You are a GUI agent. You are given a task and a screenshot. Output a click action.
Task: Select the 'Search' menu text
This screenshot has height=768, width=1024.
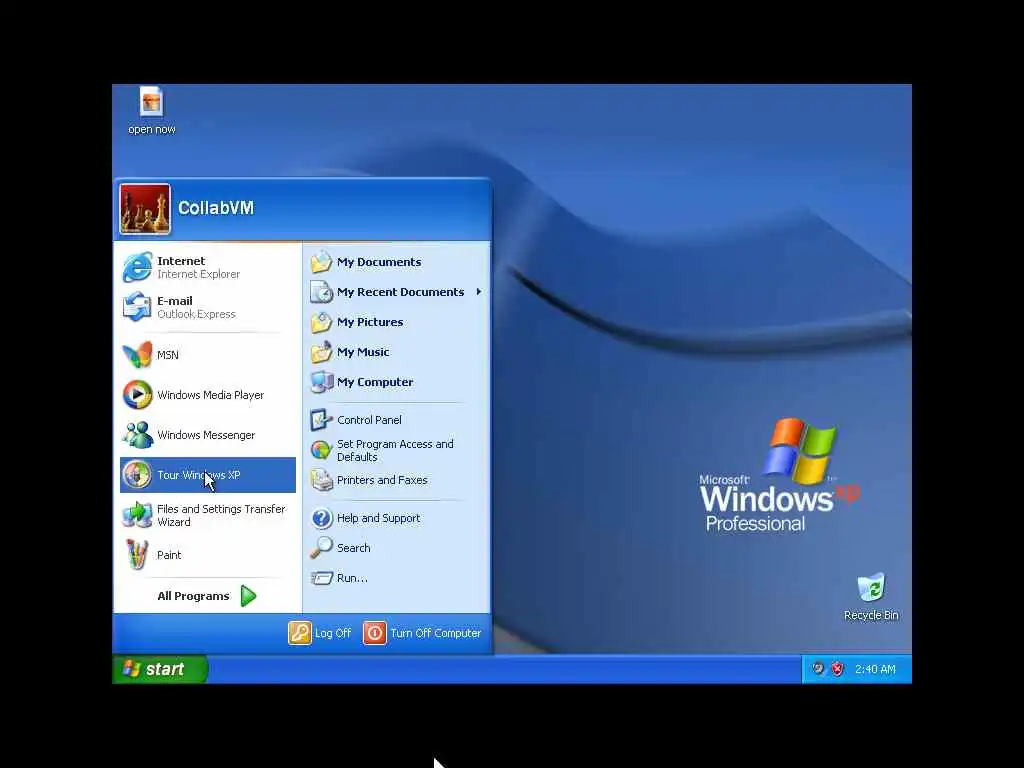click(x=353, y=548)
